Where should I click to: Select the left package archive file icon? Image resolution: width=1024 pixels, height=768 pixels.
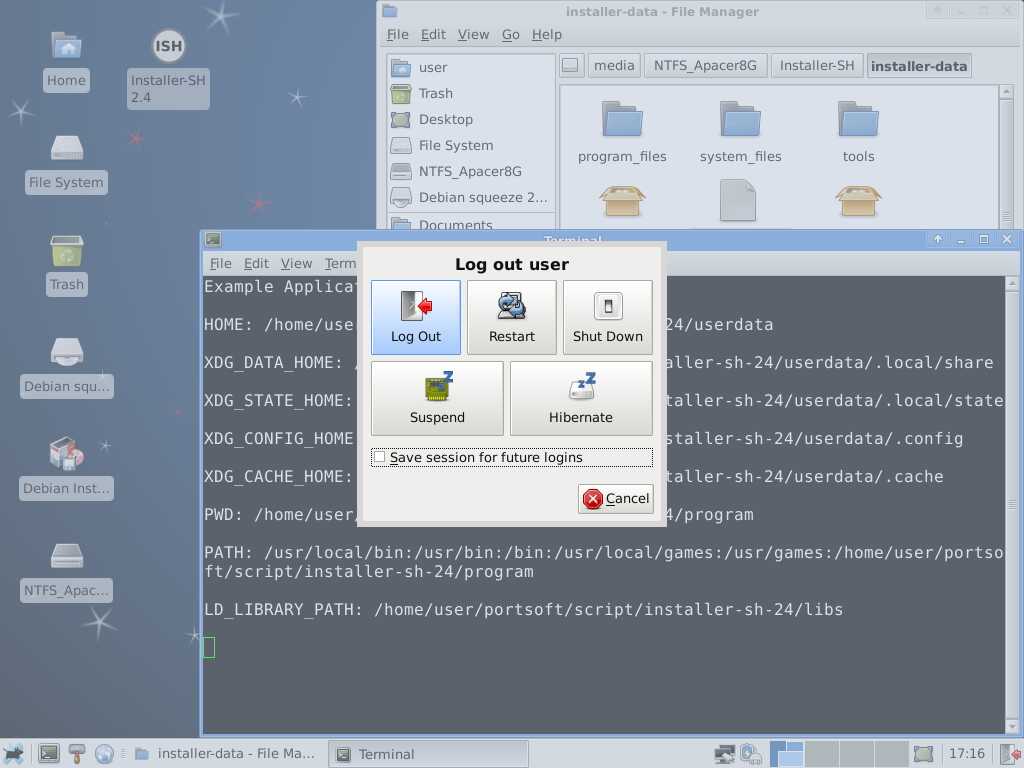(622, 201)
